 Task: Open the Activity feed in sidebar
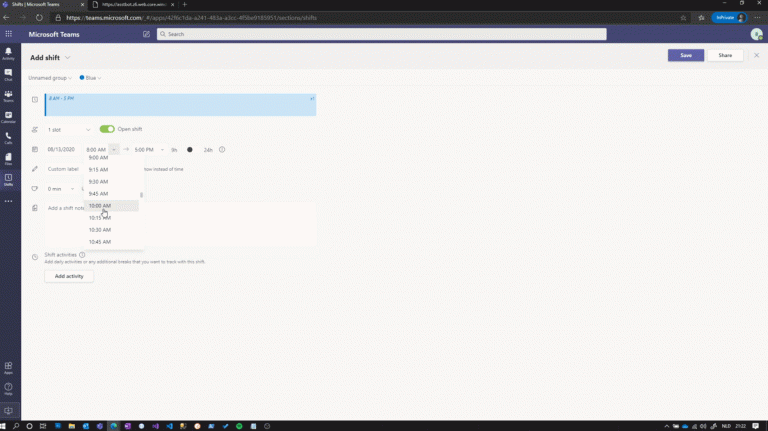(8, 52)
